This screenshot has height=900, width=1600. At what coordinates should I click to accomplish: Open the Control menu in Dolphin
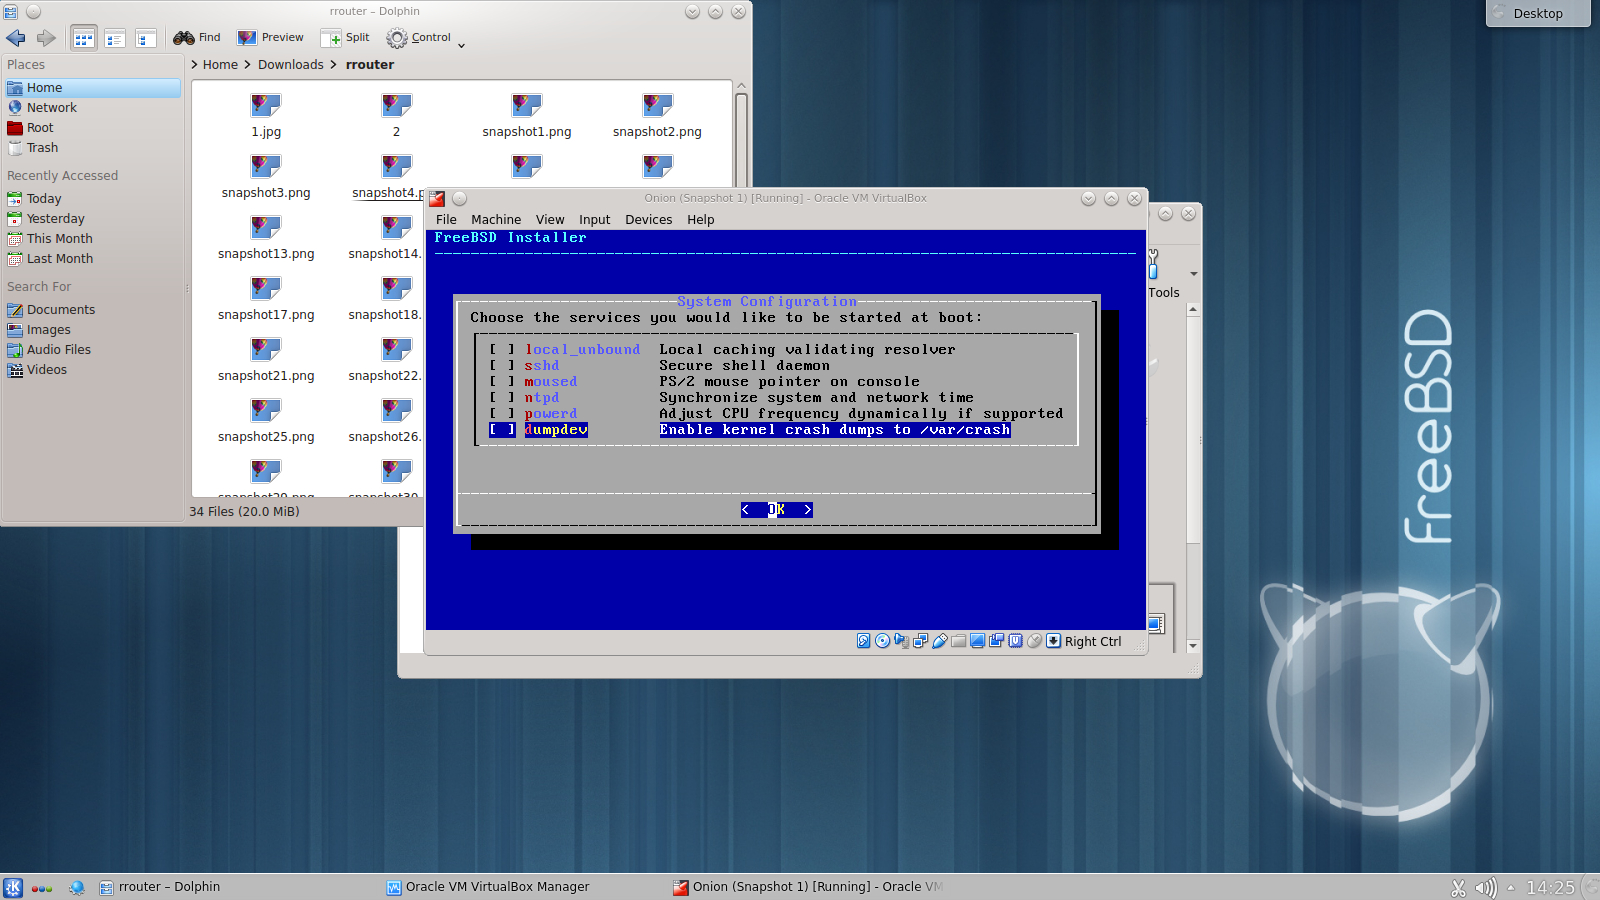click(426, 38)
